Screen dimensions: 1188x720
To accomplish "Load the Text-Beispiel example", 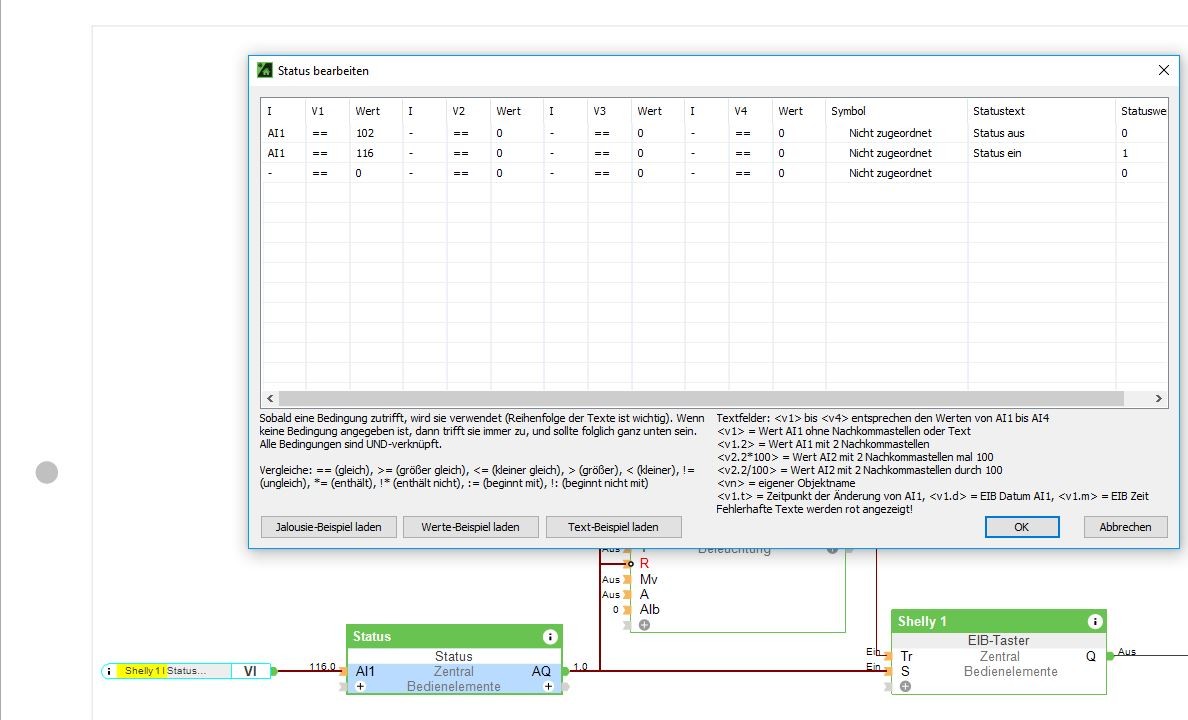I will point(614,527).
